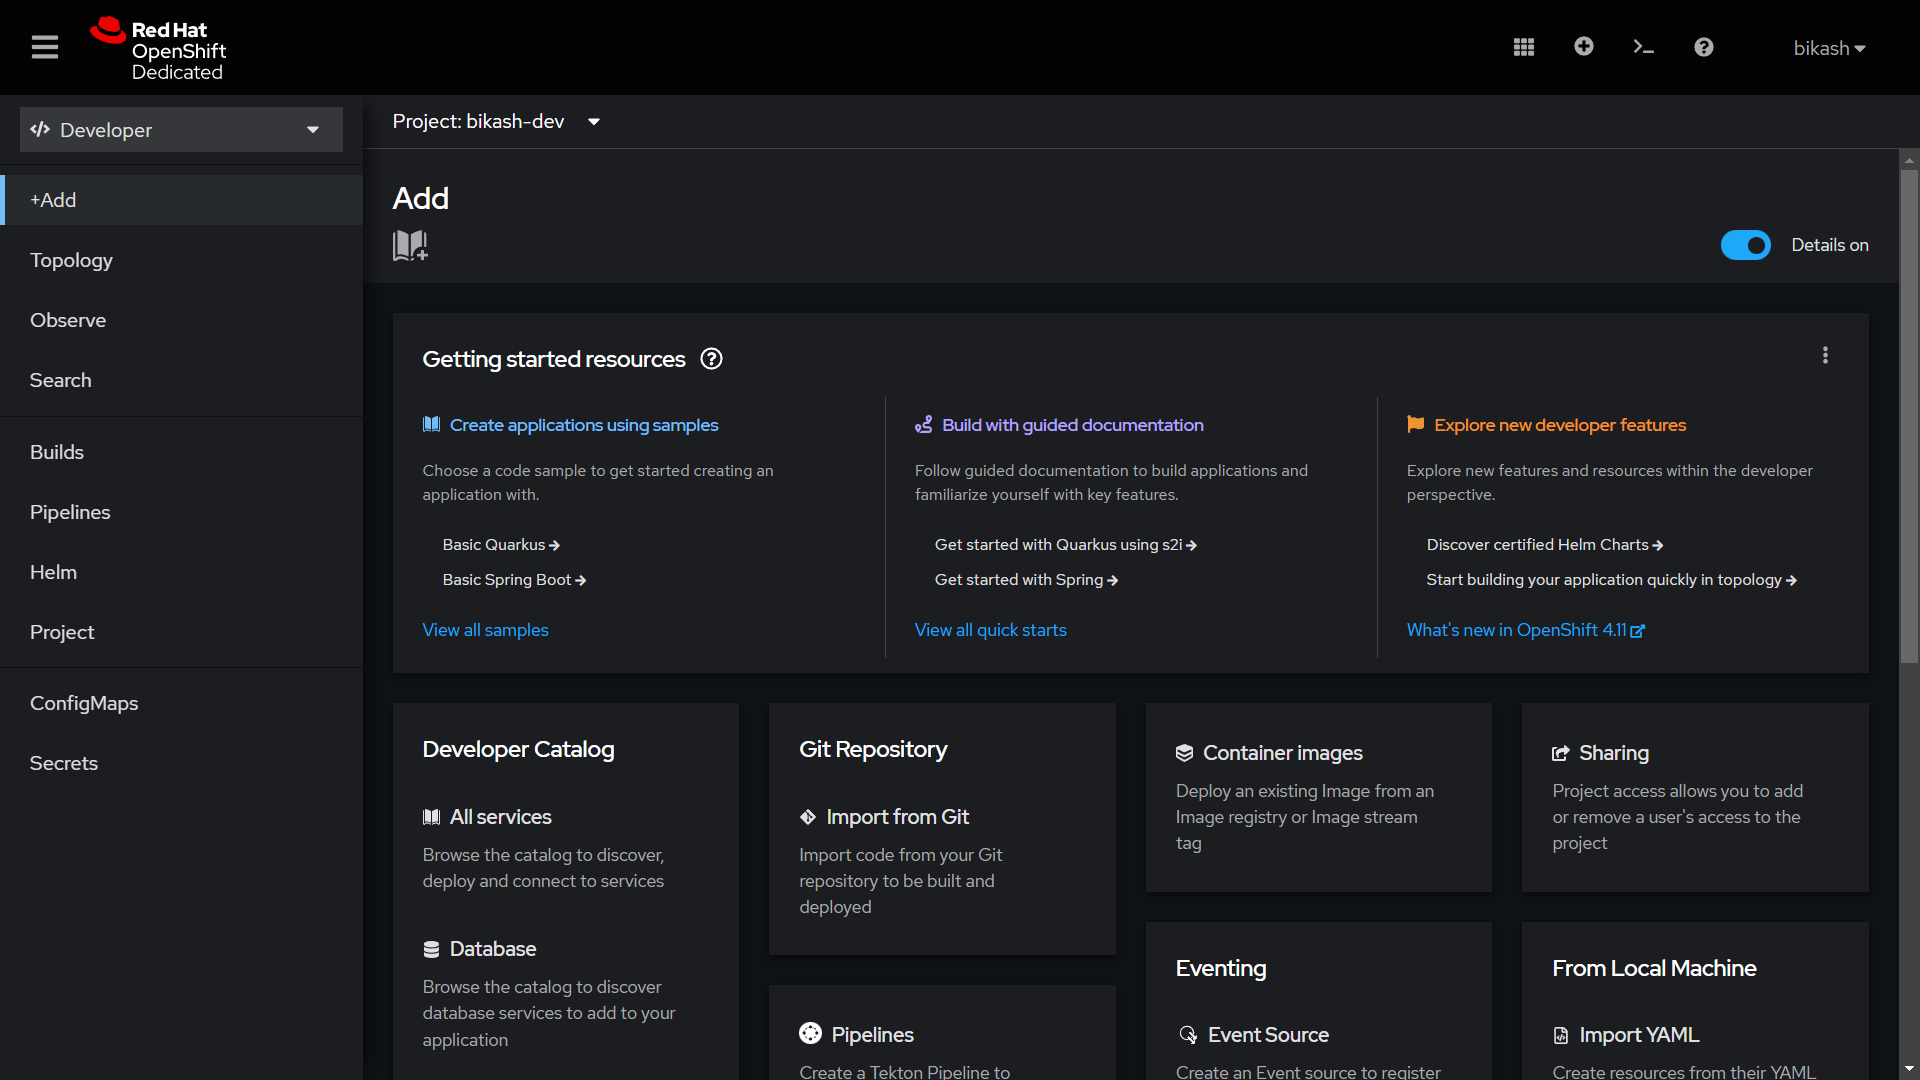
Task: Click the Red Hat OpenShift logo
Action: point(158,48)
